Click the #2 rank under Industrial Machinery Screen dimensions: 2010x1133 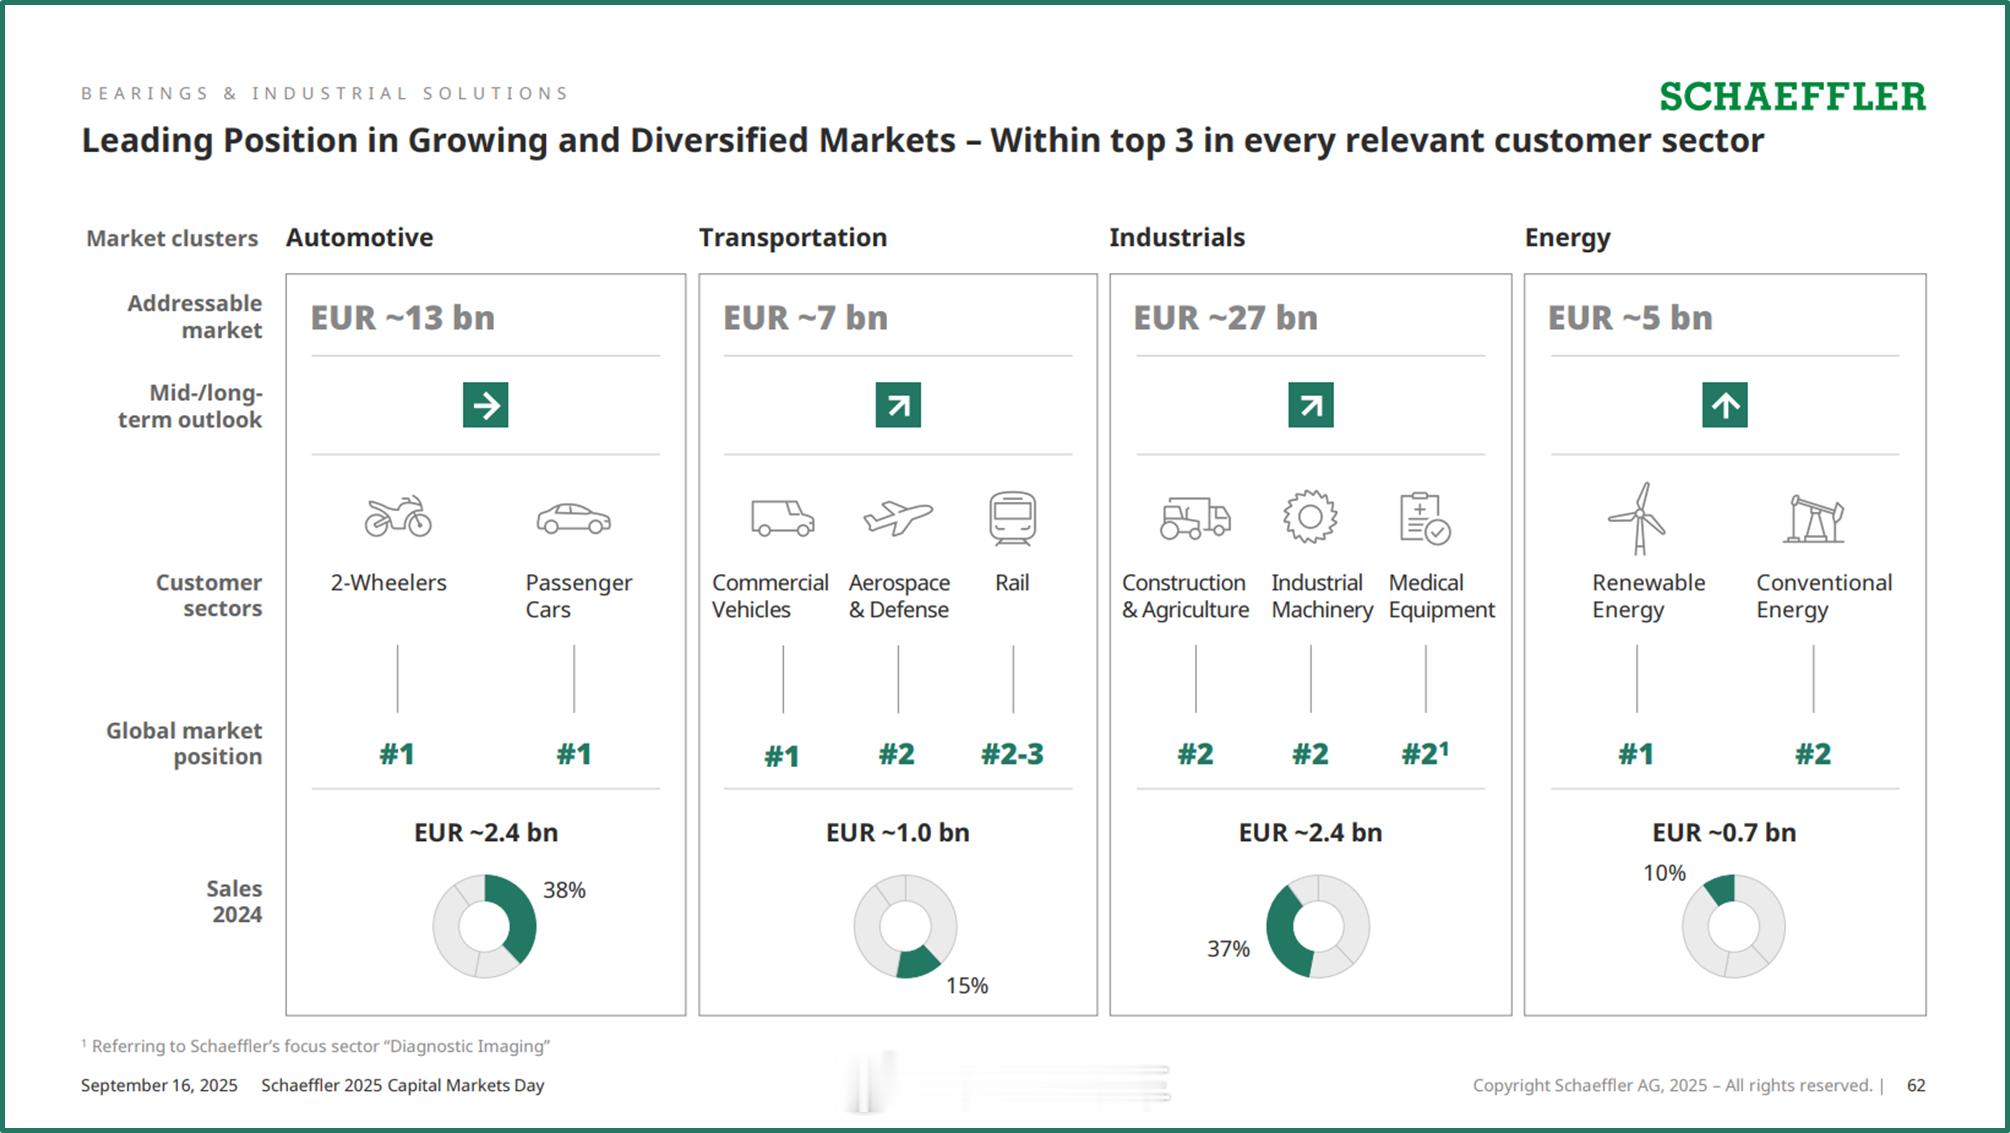click(1310, 754)
